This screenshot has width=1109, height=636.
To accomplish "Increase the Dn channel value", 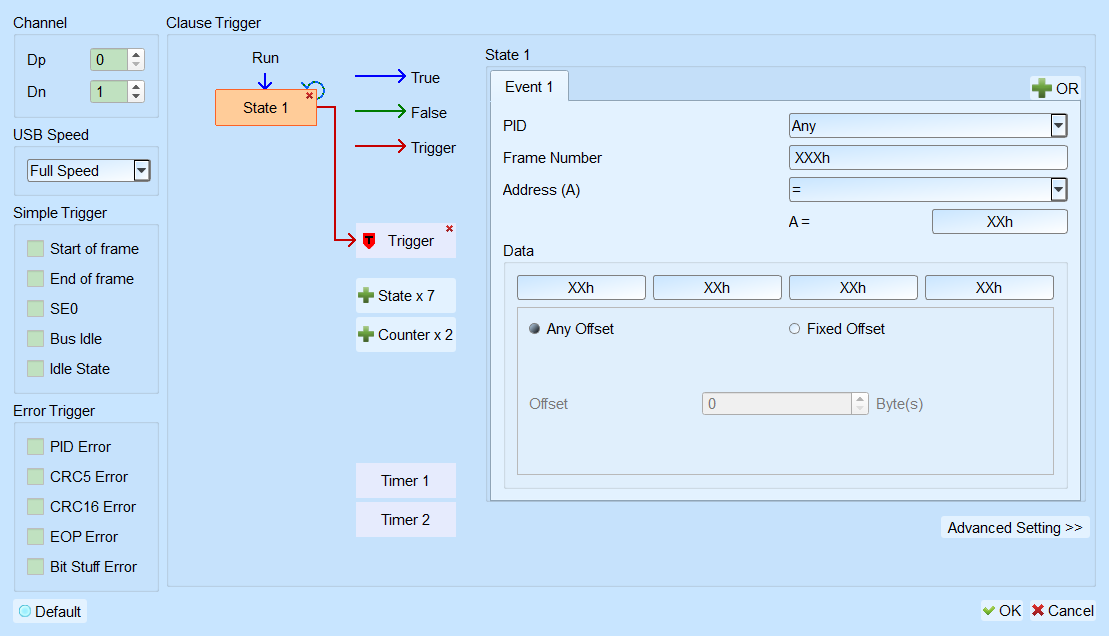I will pos(136,86).
